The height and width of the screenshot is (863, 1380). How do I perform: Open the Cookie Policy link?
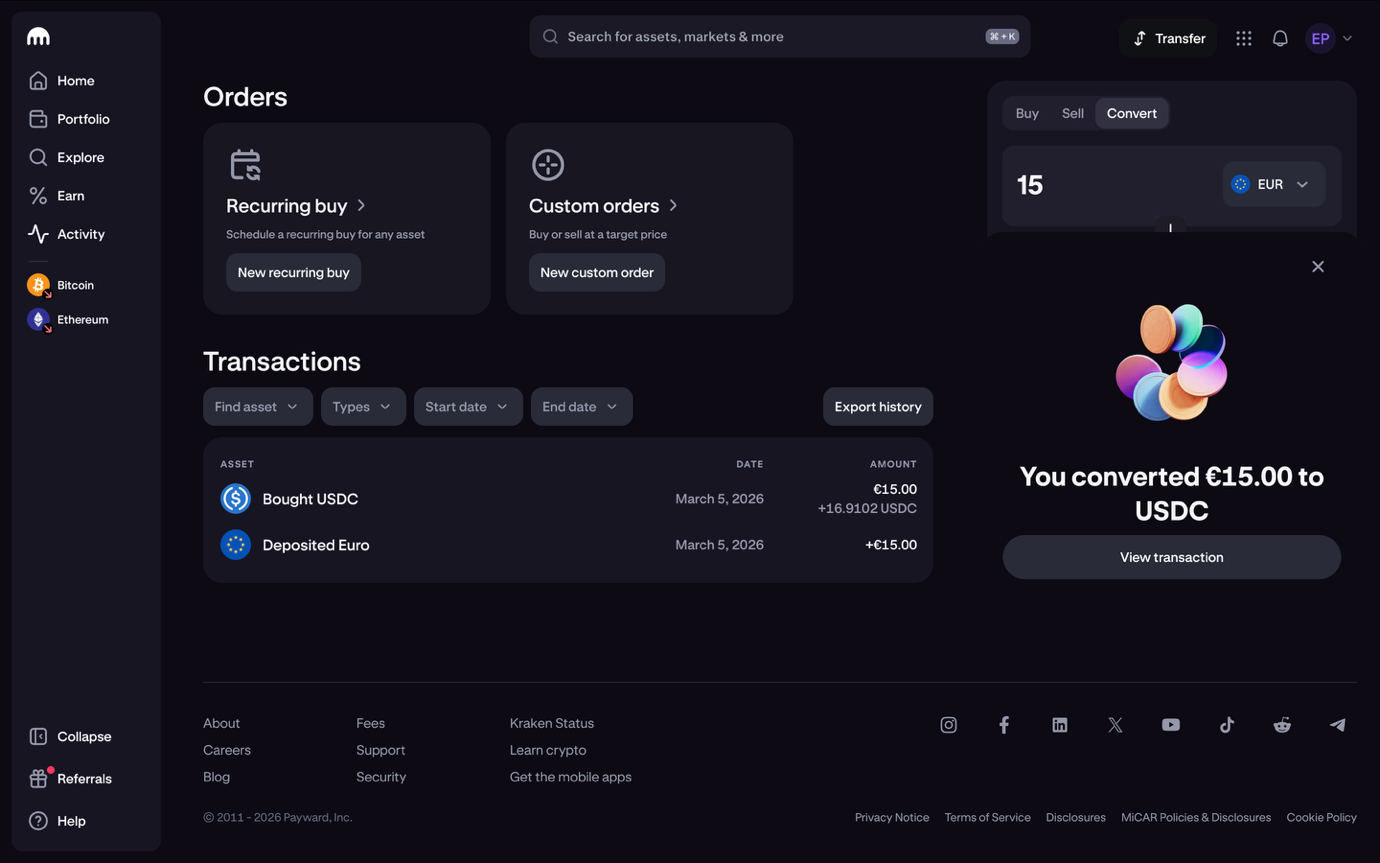1322,817
